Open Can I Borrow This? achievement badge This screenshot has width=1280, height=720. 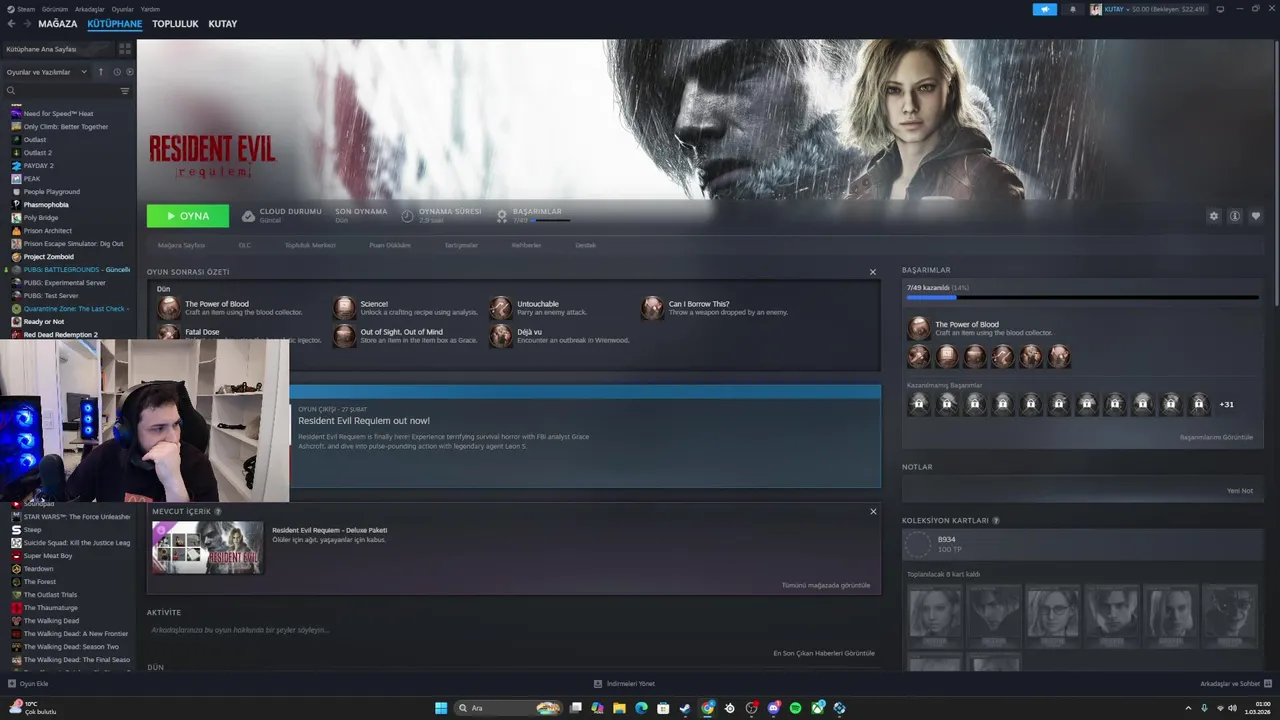(x=652, y=307)
